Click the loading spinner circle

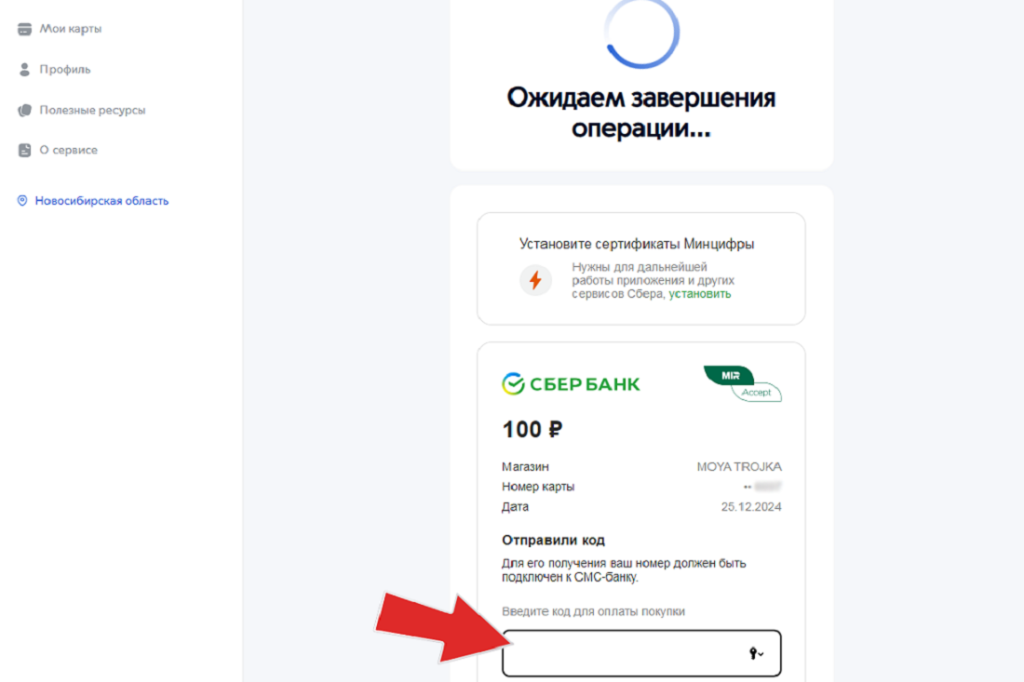coord(642,31)
